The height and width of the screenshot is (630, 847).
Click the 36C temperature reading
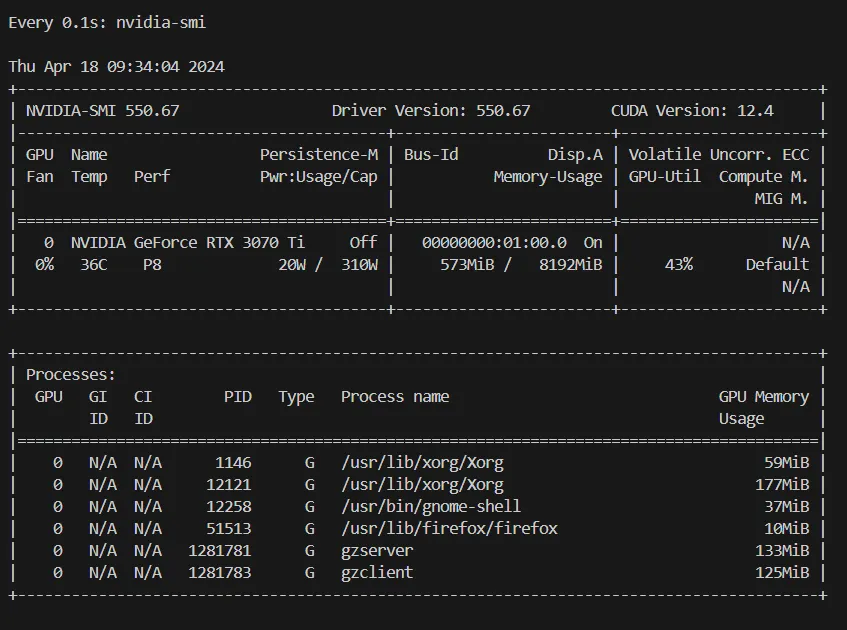(94, 264)
